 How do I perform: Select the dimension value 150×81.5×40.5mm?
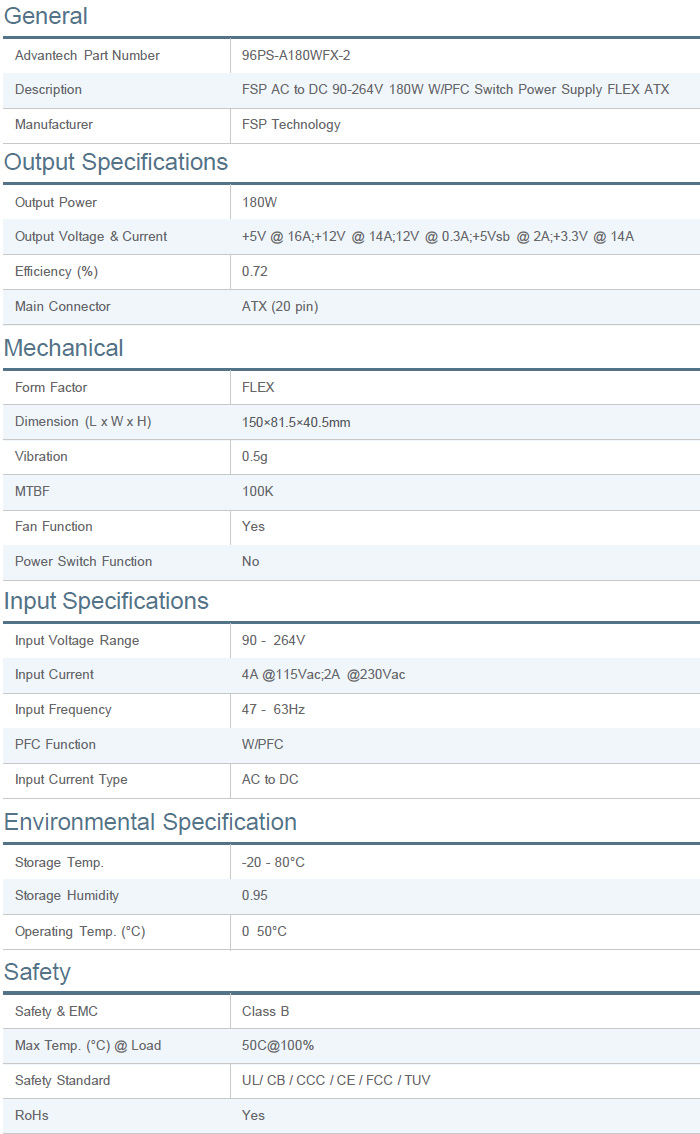pos(296,422)
